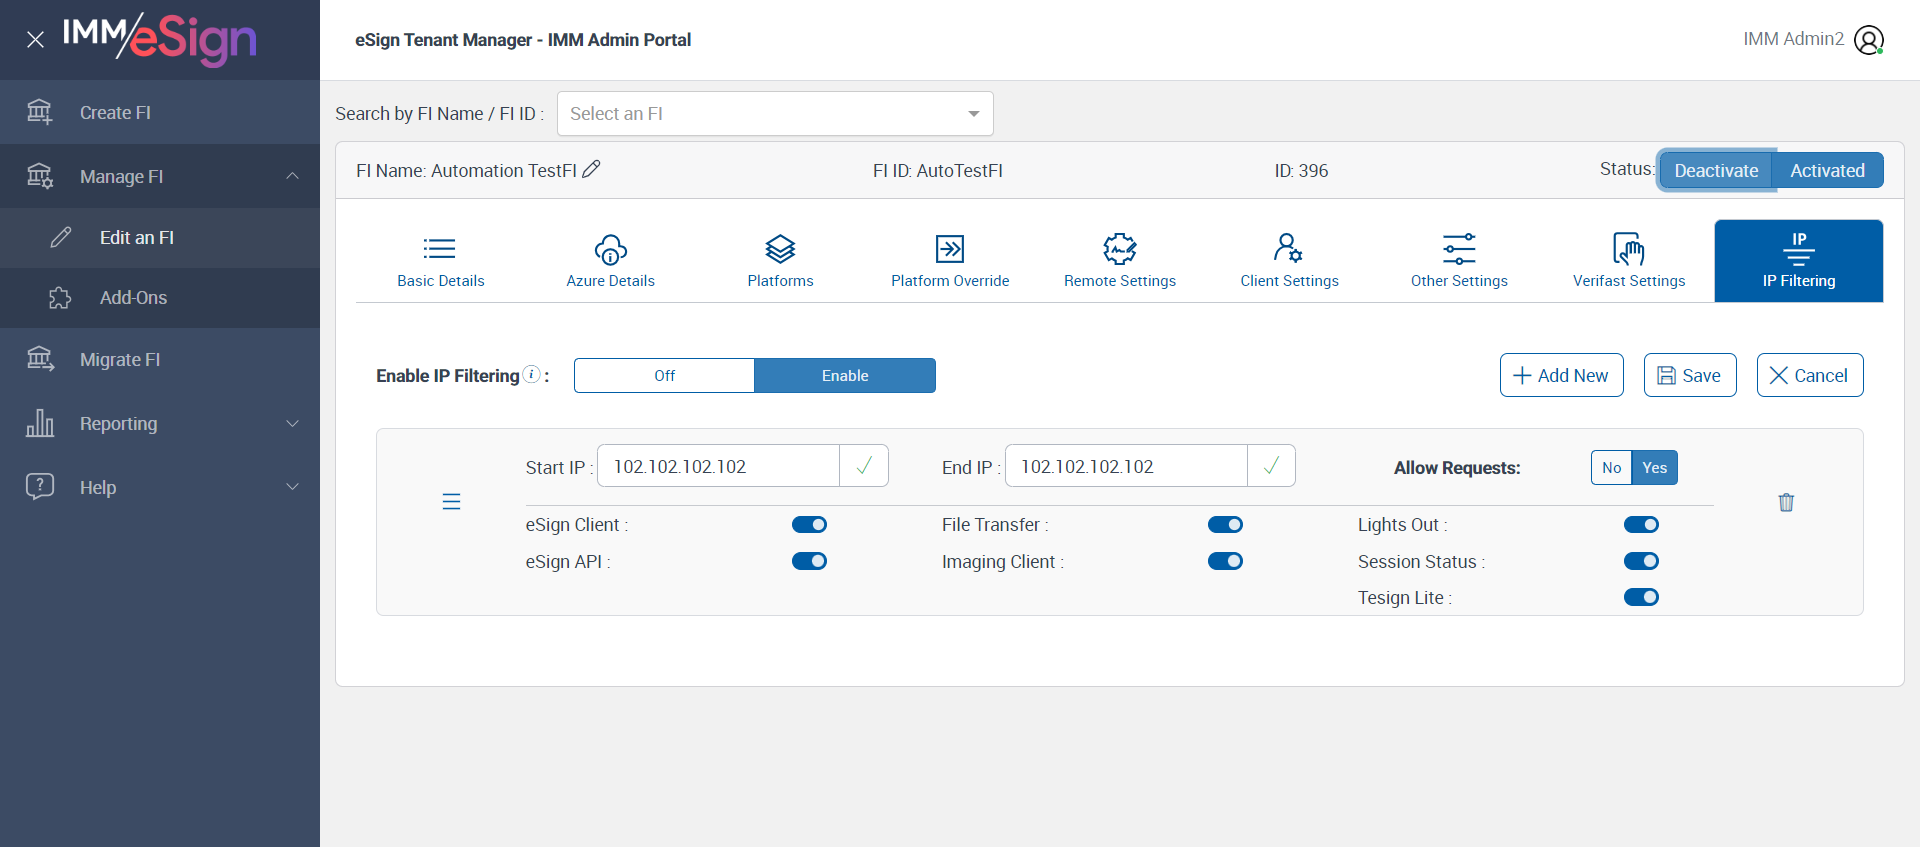Open the Select an FI dropdown
Screen dimensions: 1920x847
[x=775, y=114]
